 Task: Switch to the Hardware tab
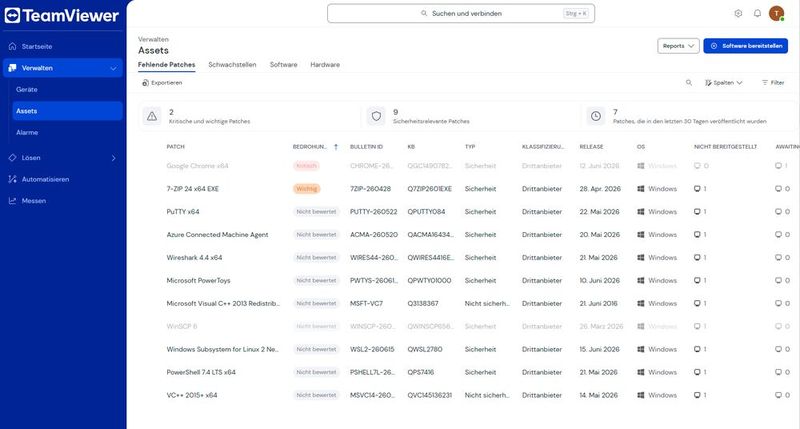pyautogui.click(x=325, y=65)
